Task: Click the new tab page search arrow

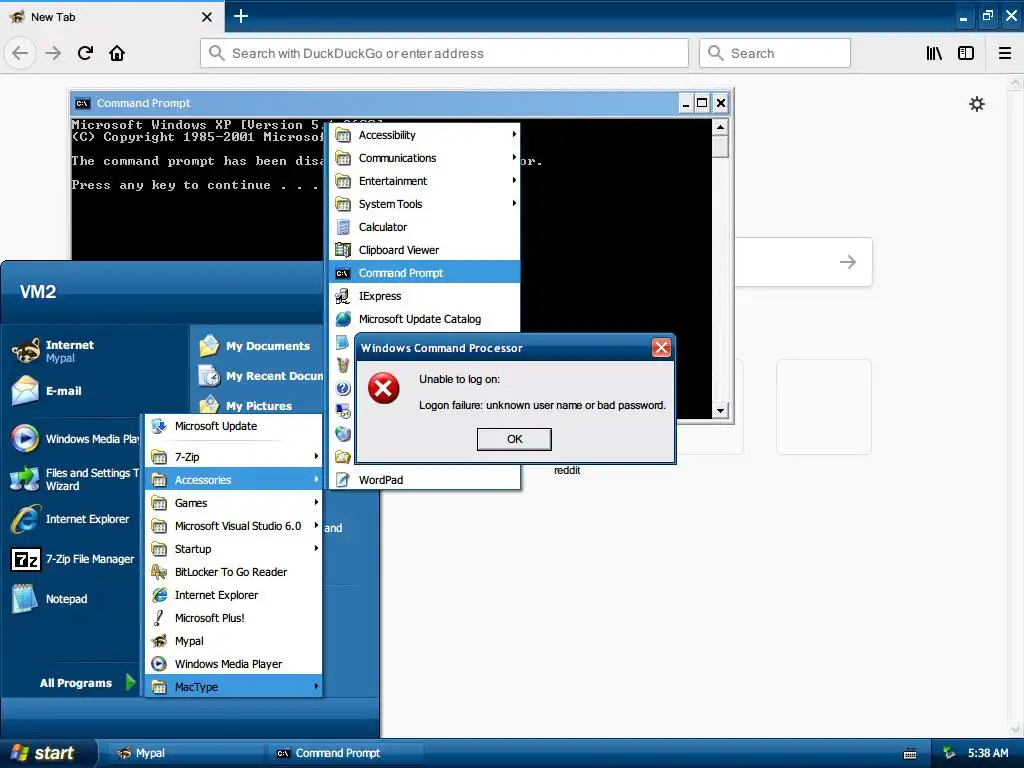Action: (848, 262)
